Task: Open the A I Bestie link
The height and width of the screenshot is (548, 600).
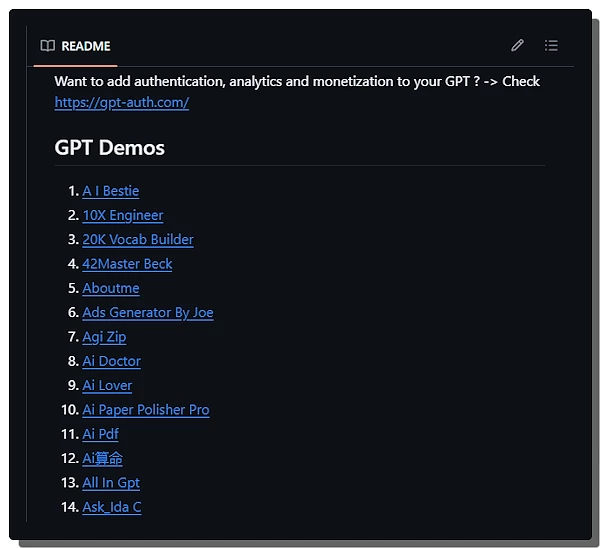Action: click(x=110, y=191)
